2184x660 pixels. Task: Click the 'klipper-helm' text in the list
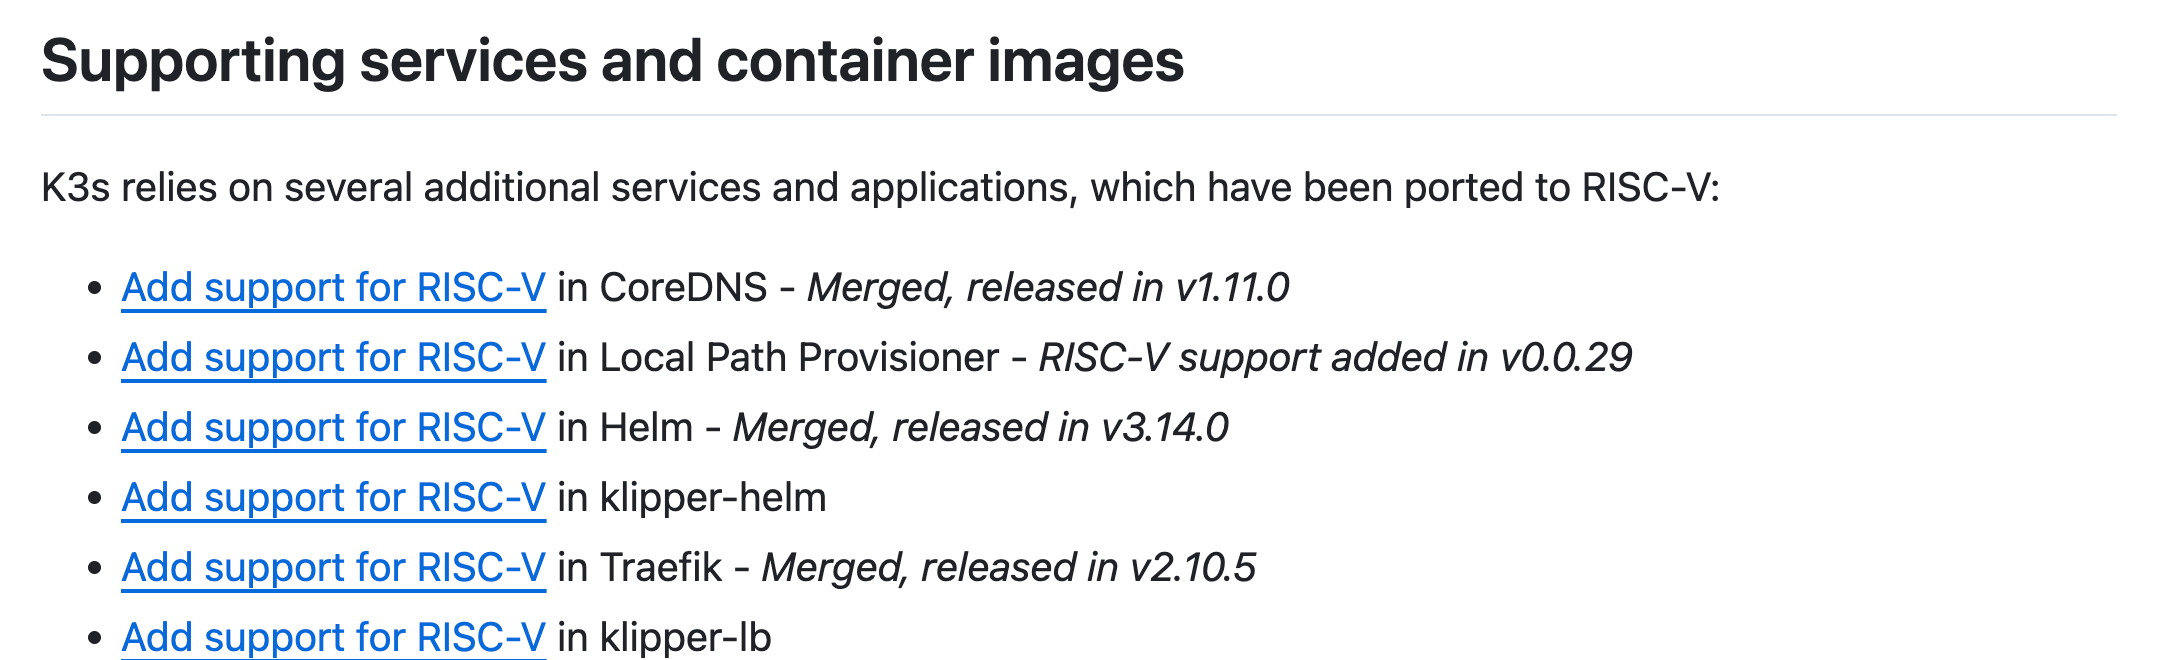pyautogui.click(x=712, y=498)
